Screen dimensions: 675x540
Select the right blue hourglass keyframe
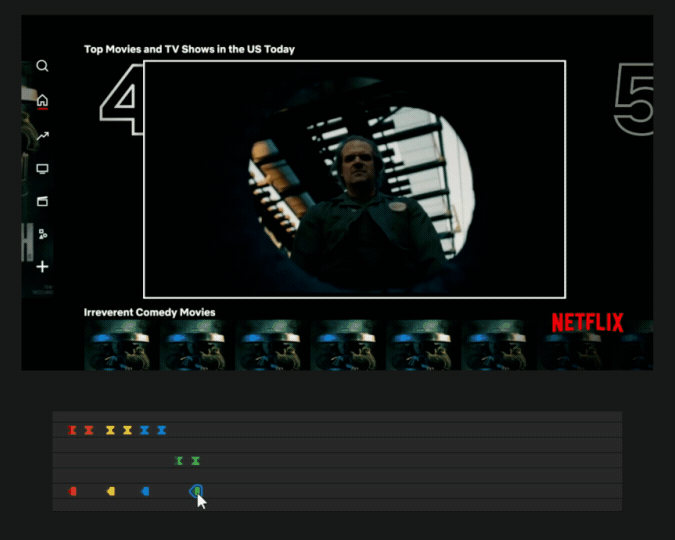[161, 430]
